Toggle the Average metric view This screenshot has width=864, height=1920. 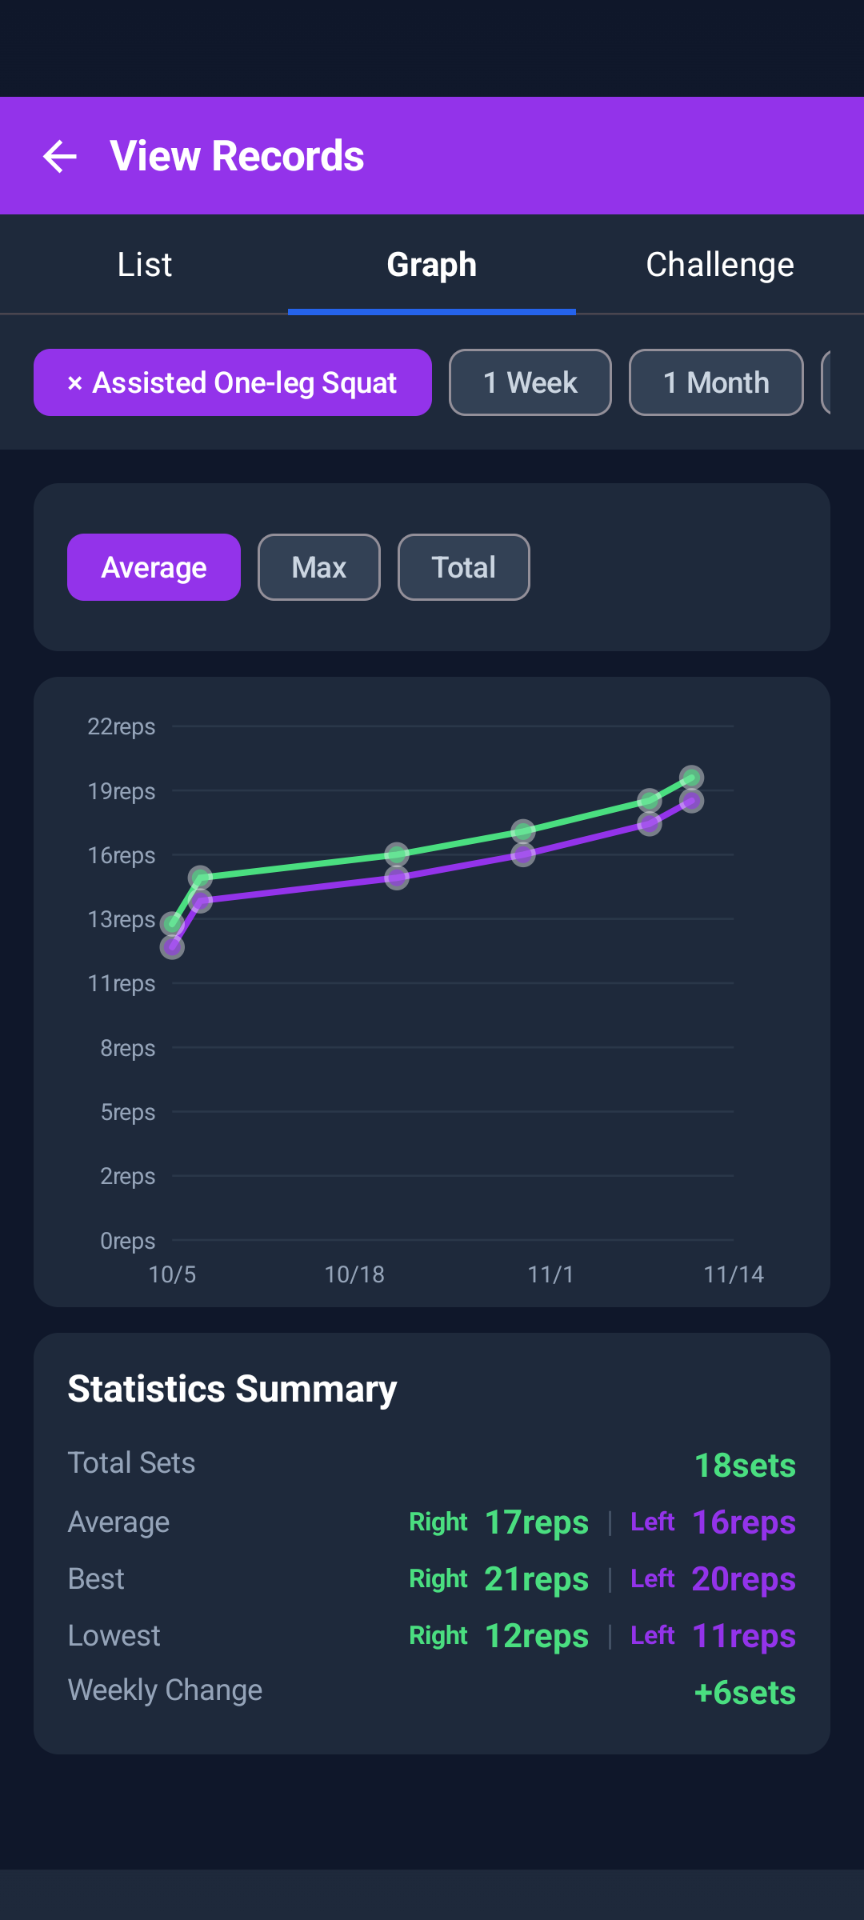[154, 568]
